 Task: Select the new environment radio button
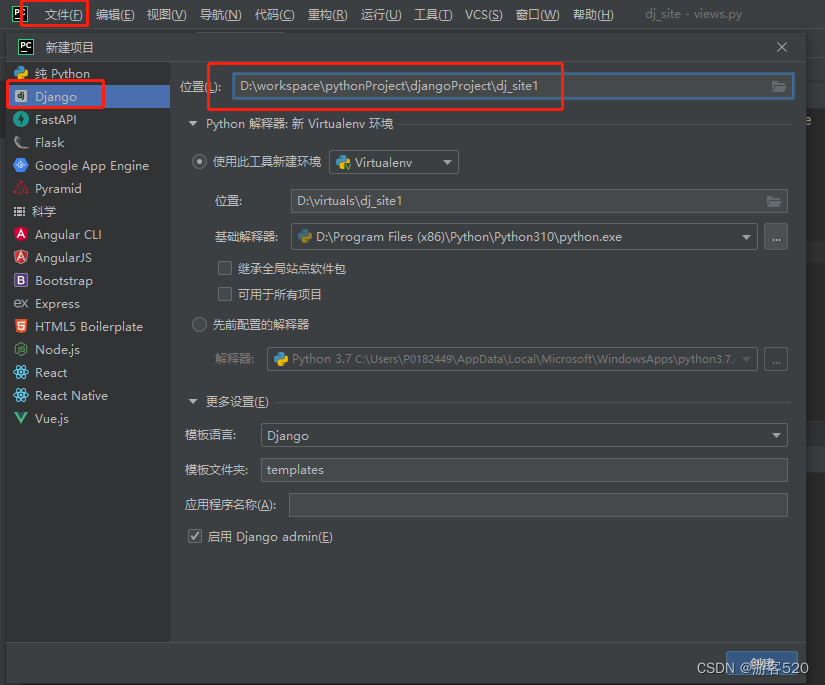pos(199,162)
